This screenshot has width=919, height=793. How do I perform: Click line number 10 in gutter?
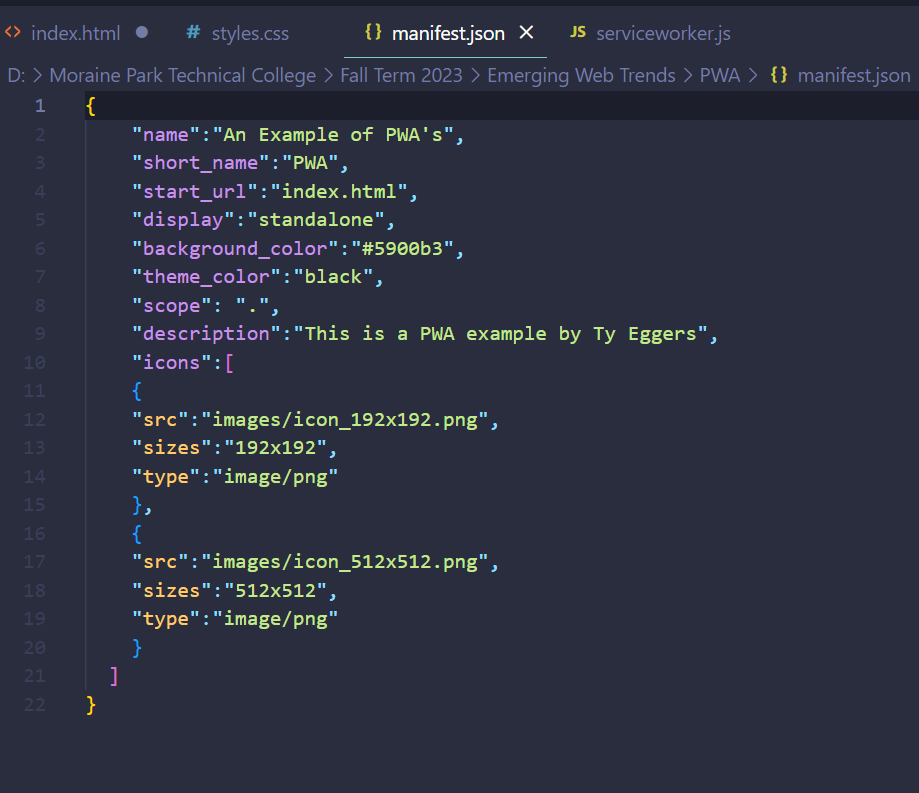pos(35,363)
